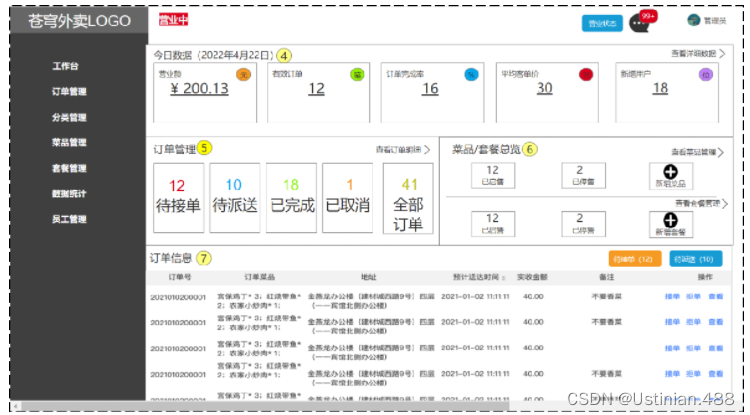Switch to the orange 待接单 (12) tab
Viewport: 750px width, 415px height.
pos(635,259)
